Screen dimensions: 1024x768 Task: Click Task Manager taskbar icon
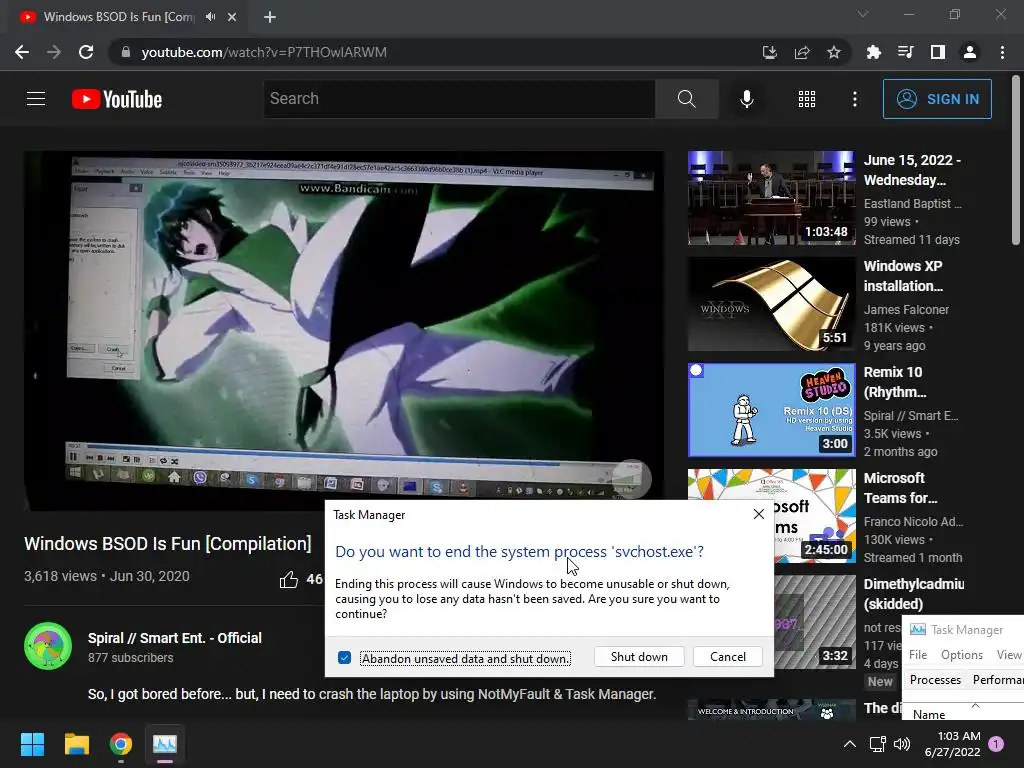click(x=165, y=744)
